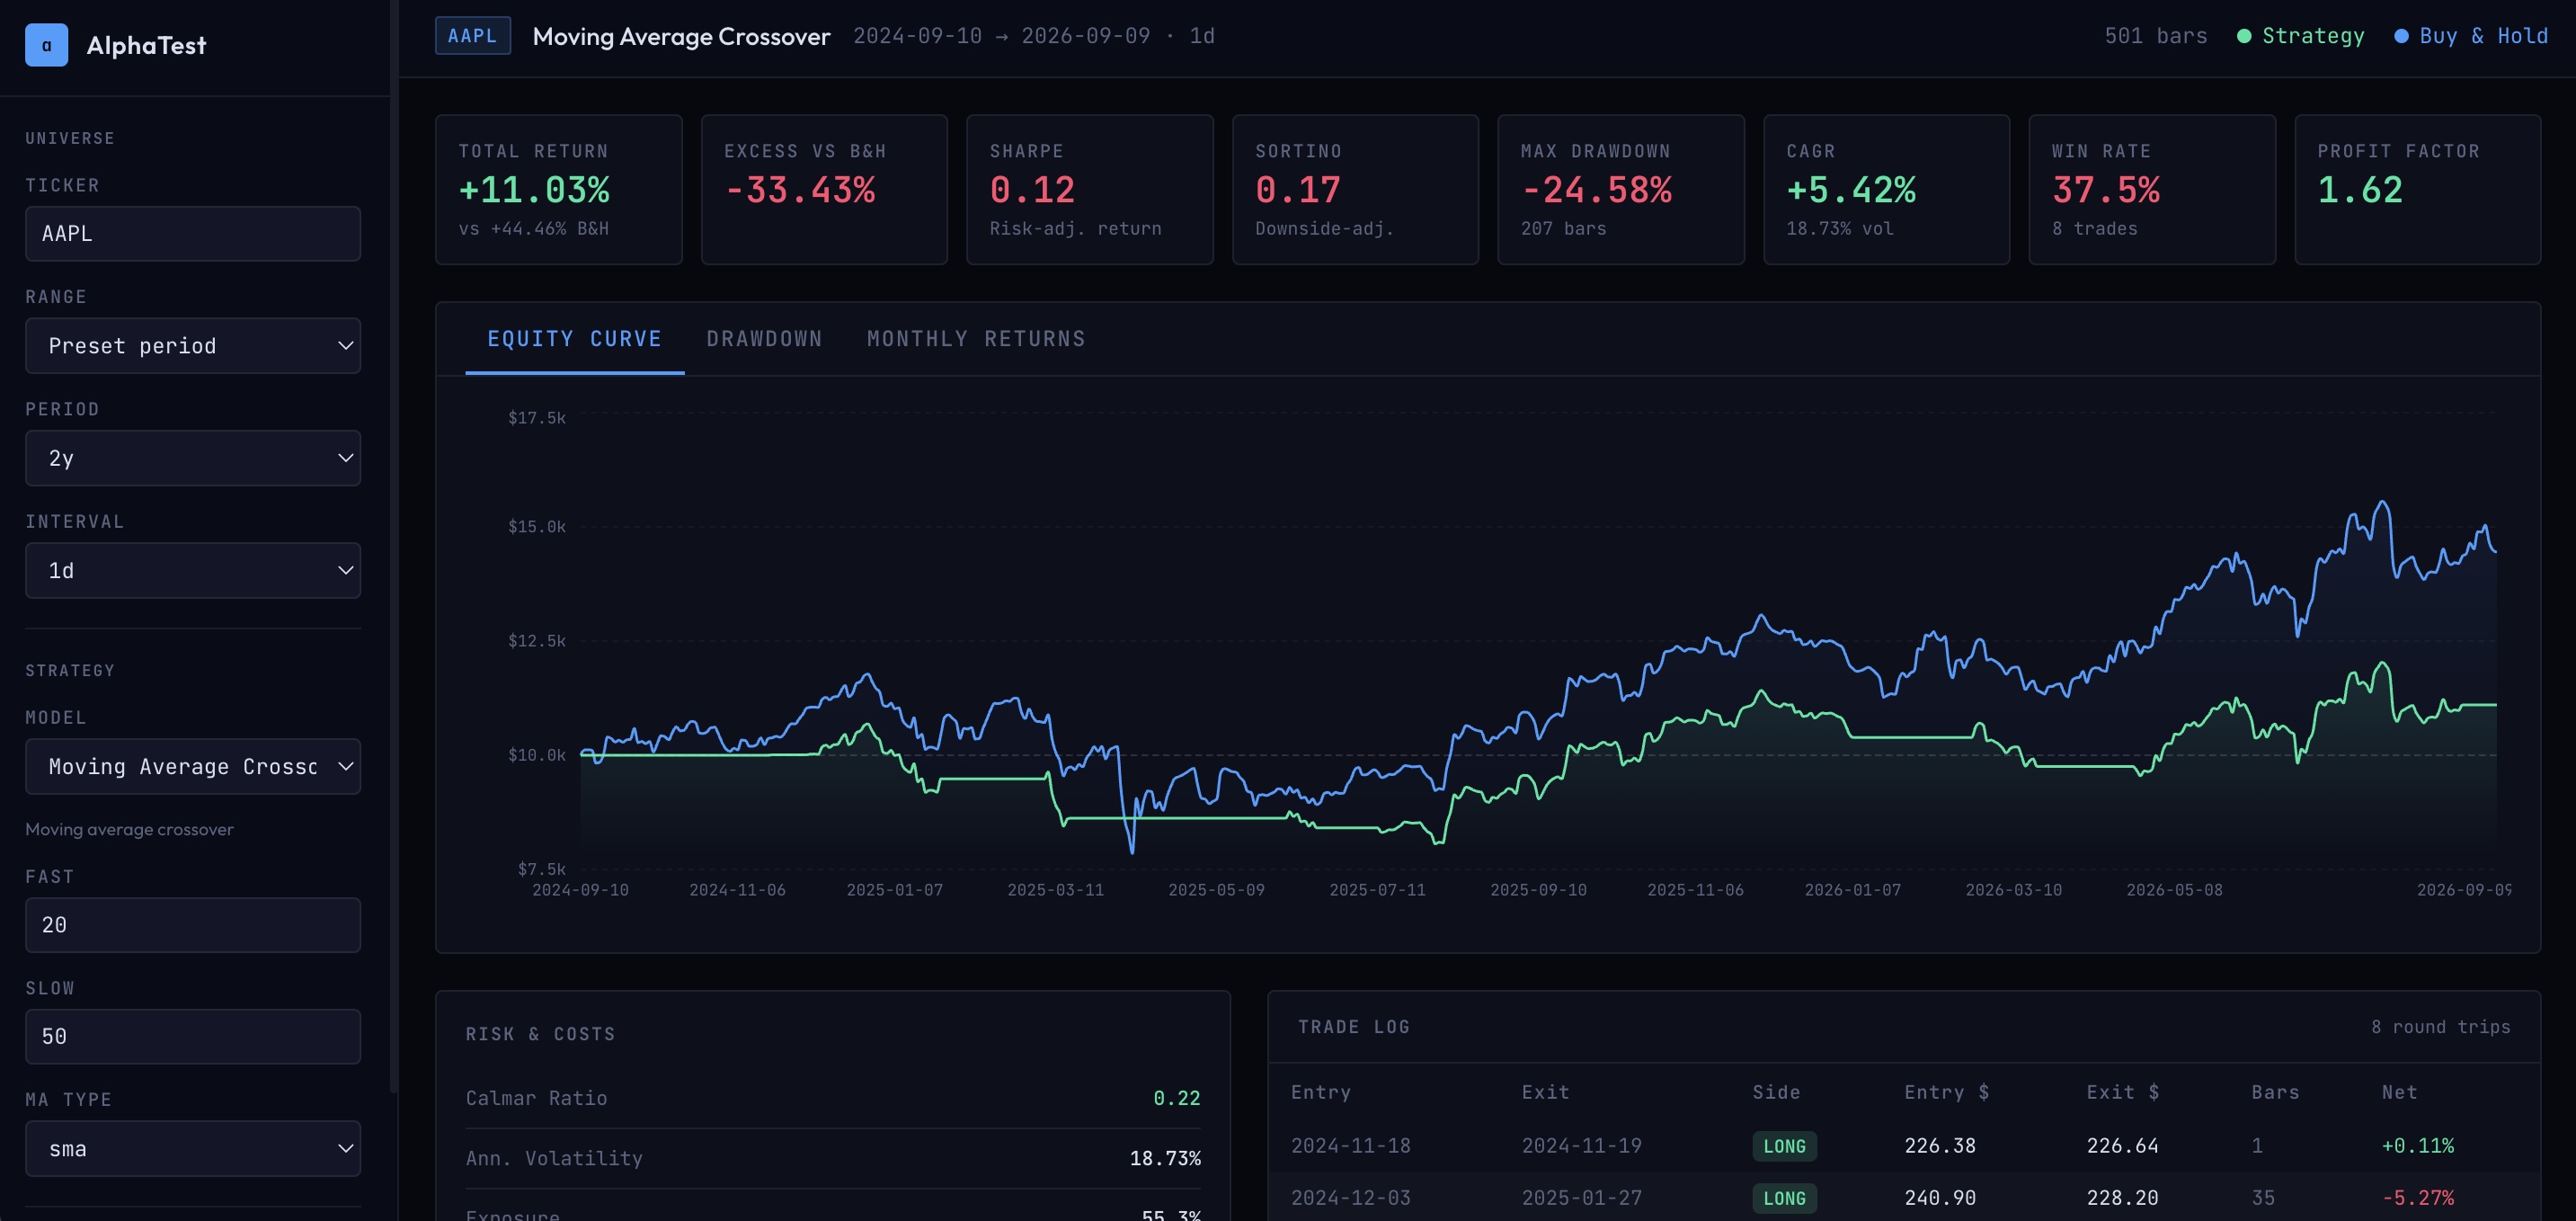Click the CAGR +5.42% value

coord(1851,190)
